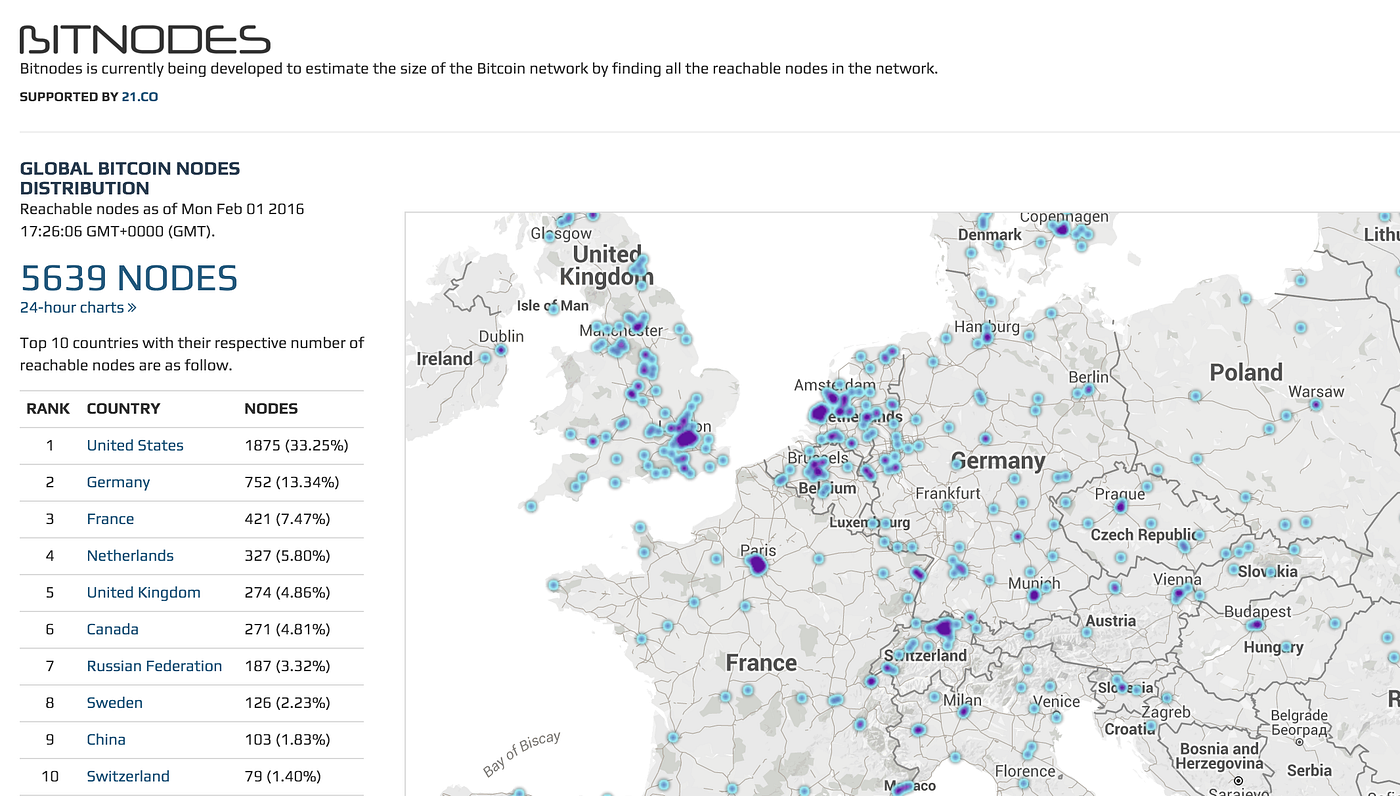Click the large bold Germany map label
Image resolution: width=1400 pixels, height=796 pixels.
[x=998, y=461]
